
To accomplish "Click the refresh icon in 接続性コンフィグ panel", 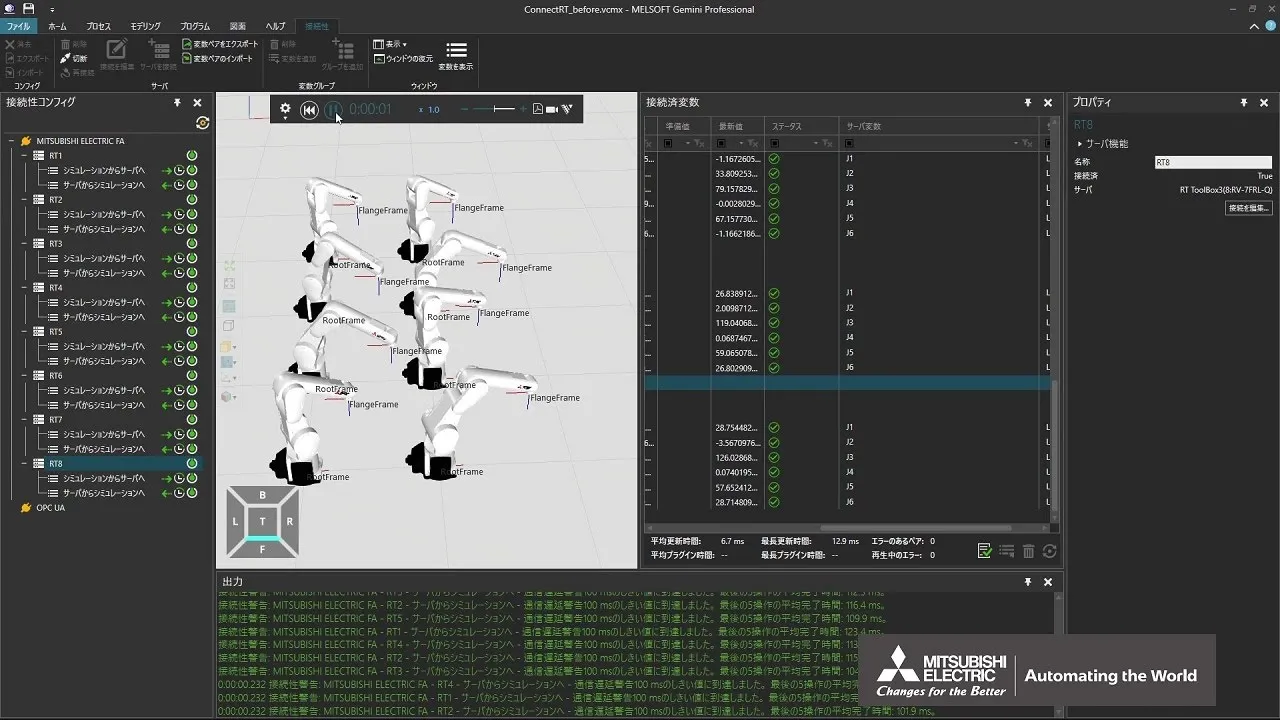I will 203,123.
